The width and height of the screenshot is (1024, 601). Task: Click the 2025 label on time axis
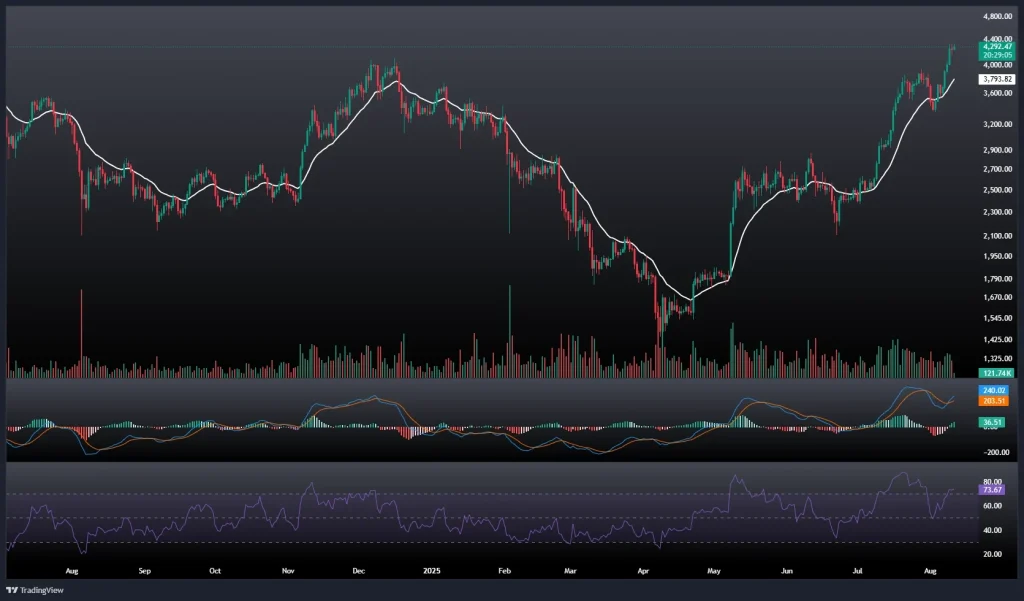(x=431, y=571)
